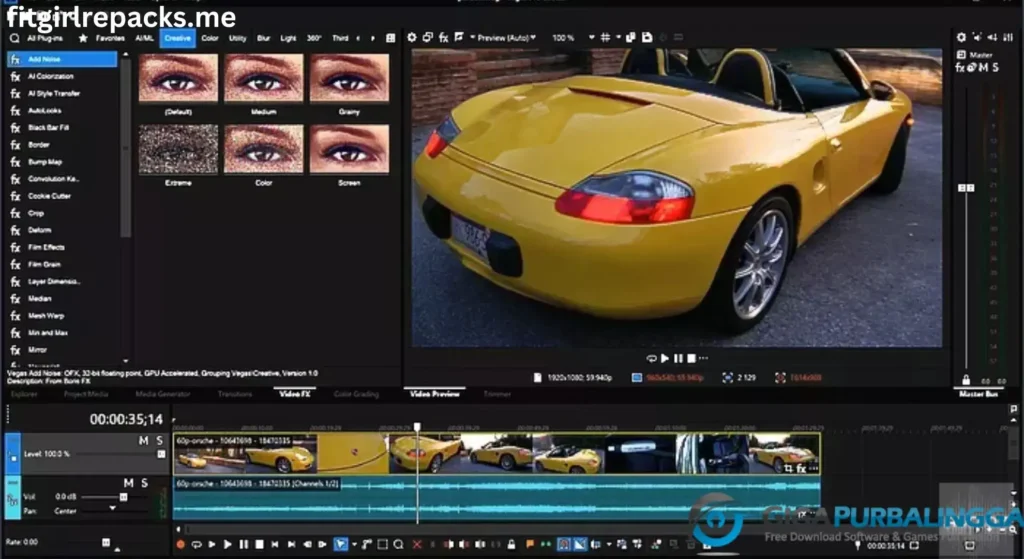Go to start of timeline

click(275, 544)
